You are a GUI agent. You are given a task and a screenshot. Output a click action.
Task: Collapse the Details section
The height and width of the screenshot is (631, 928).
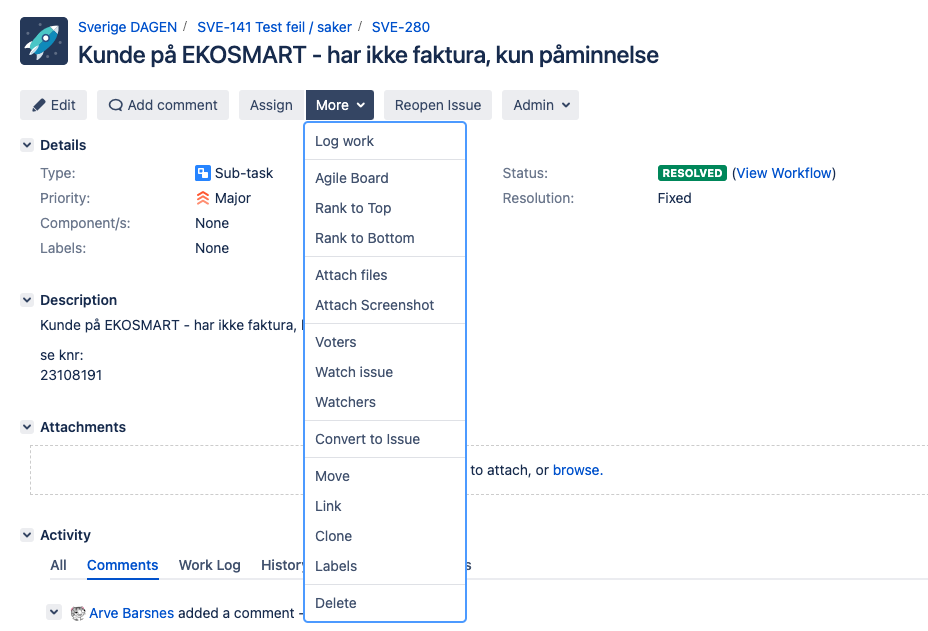(x=27, y=145)
